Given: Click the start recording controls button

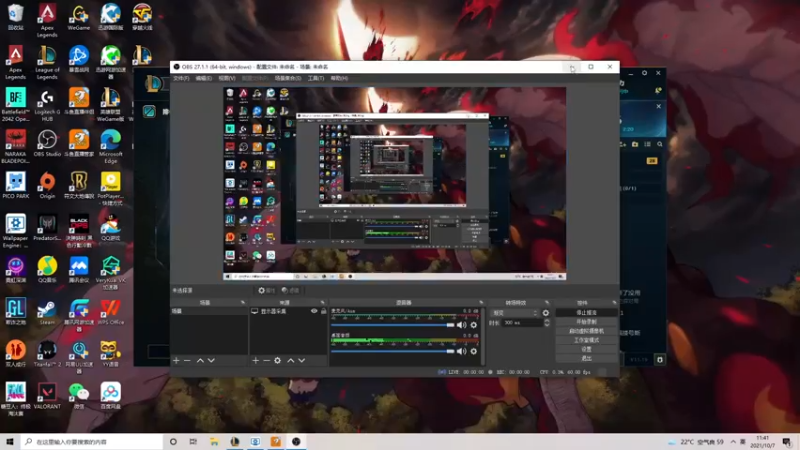Looking at the screenshot, I should point(586,321).
